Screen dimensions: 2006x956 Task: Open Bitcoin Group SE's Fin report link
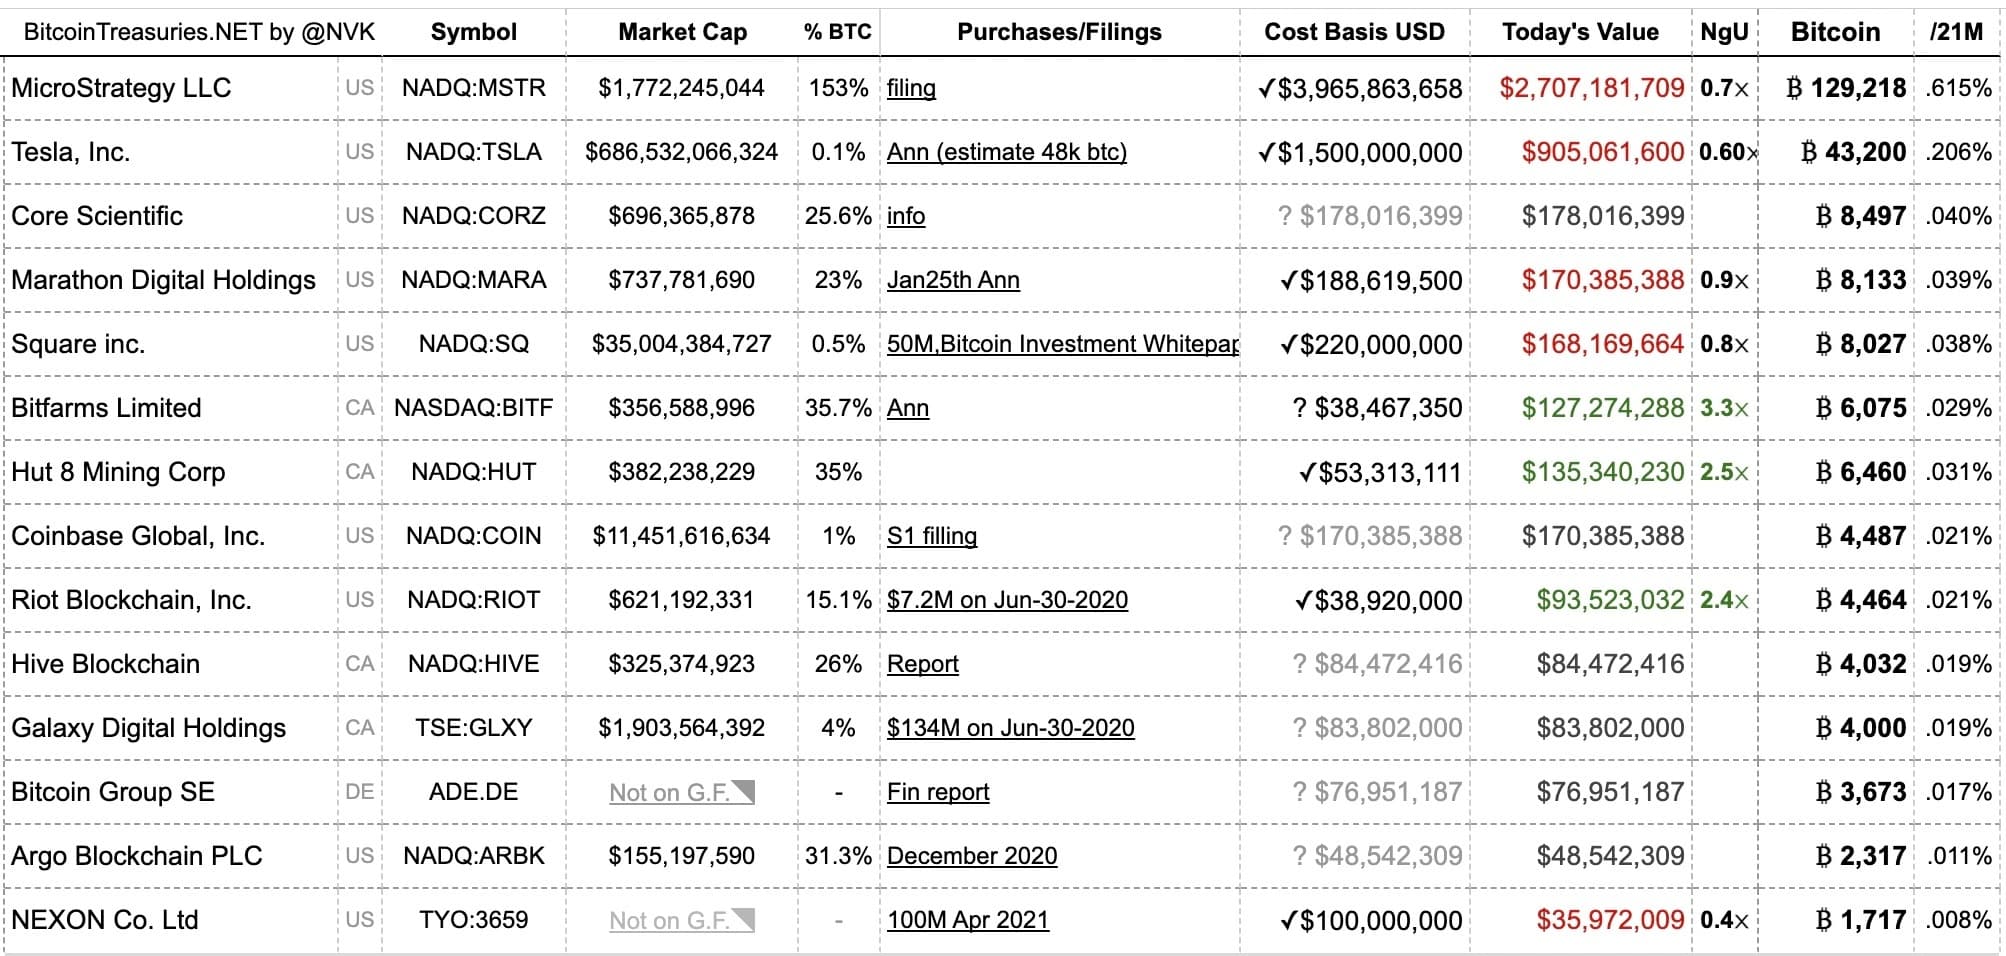[937, 792]
